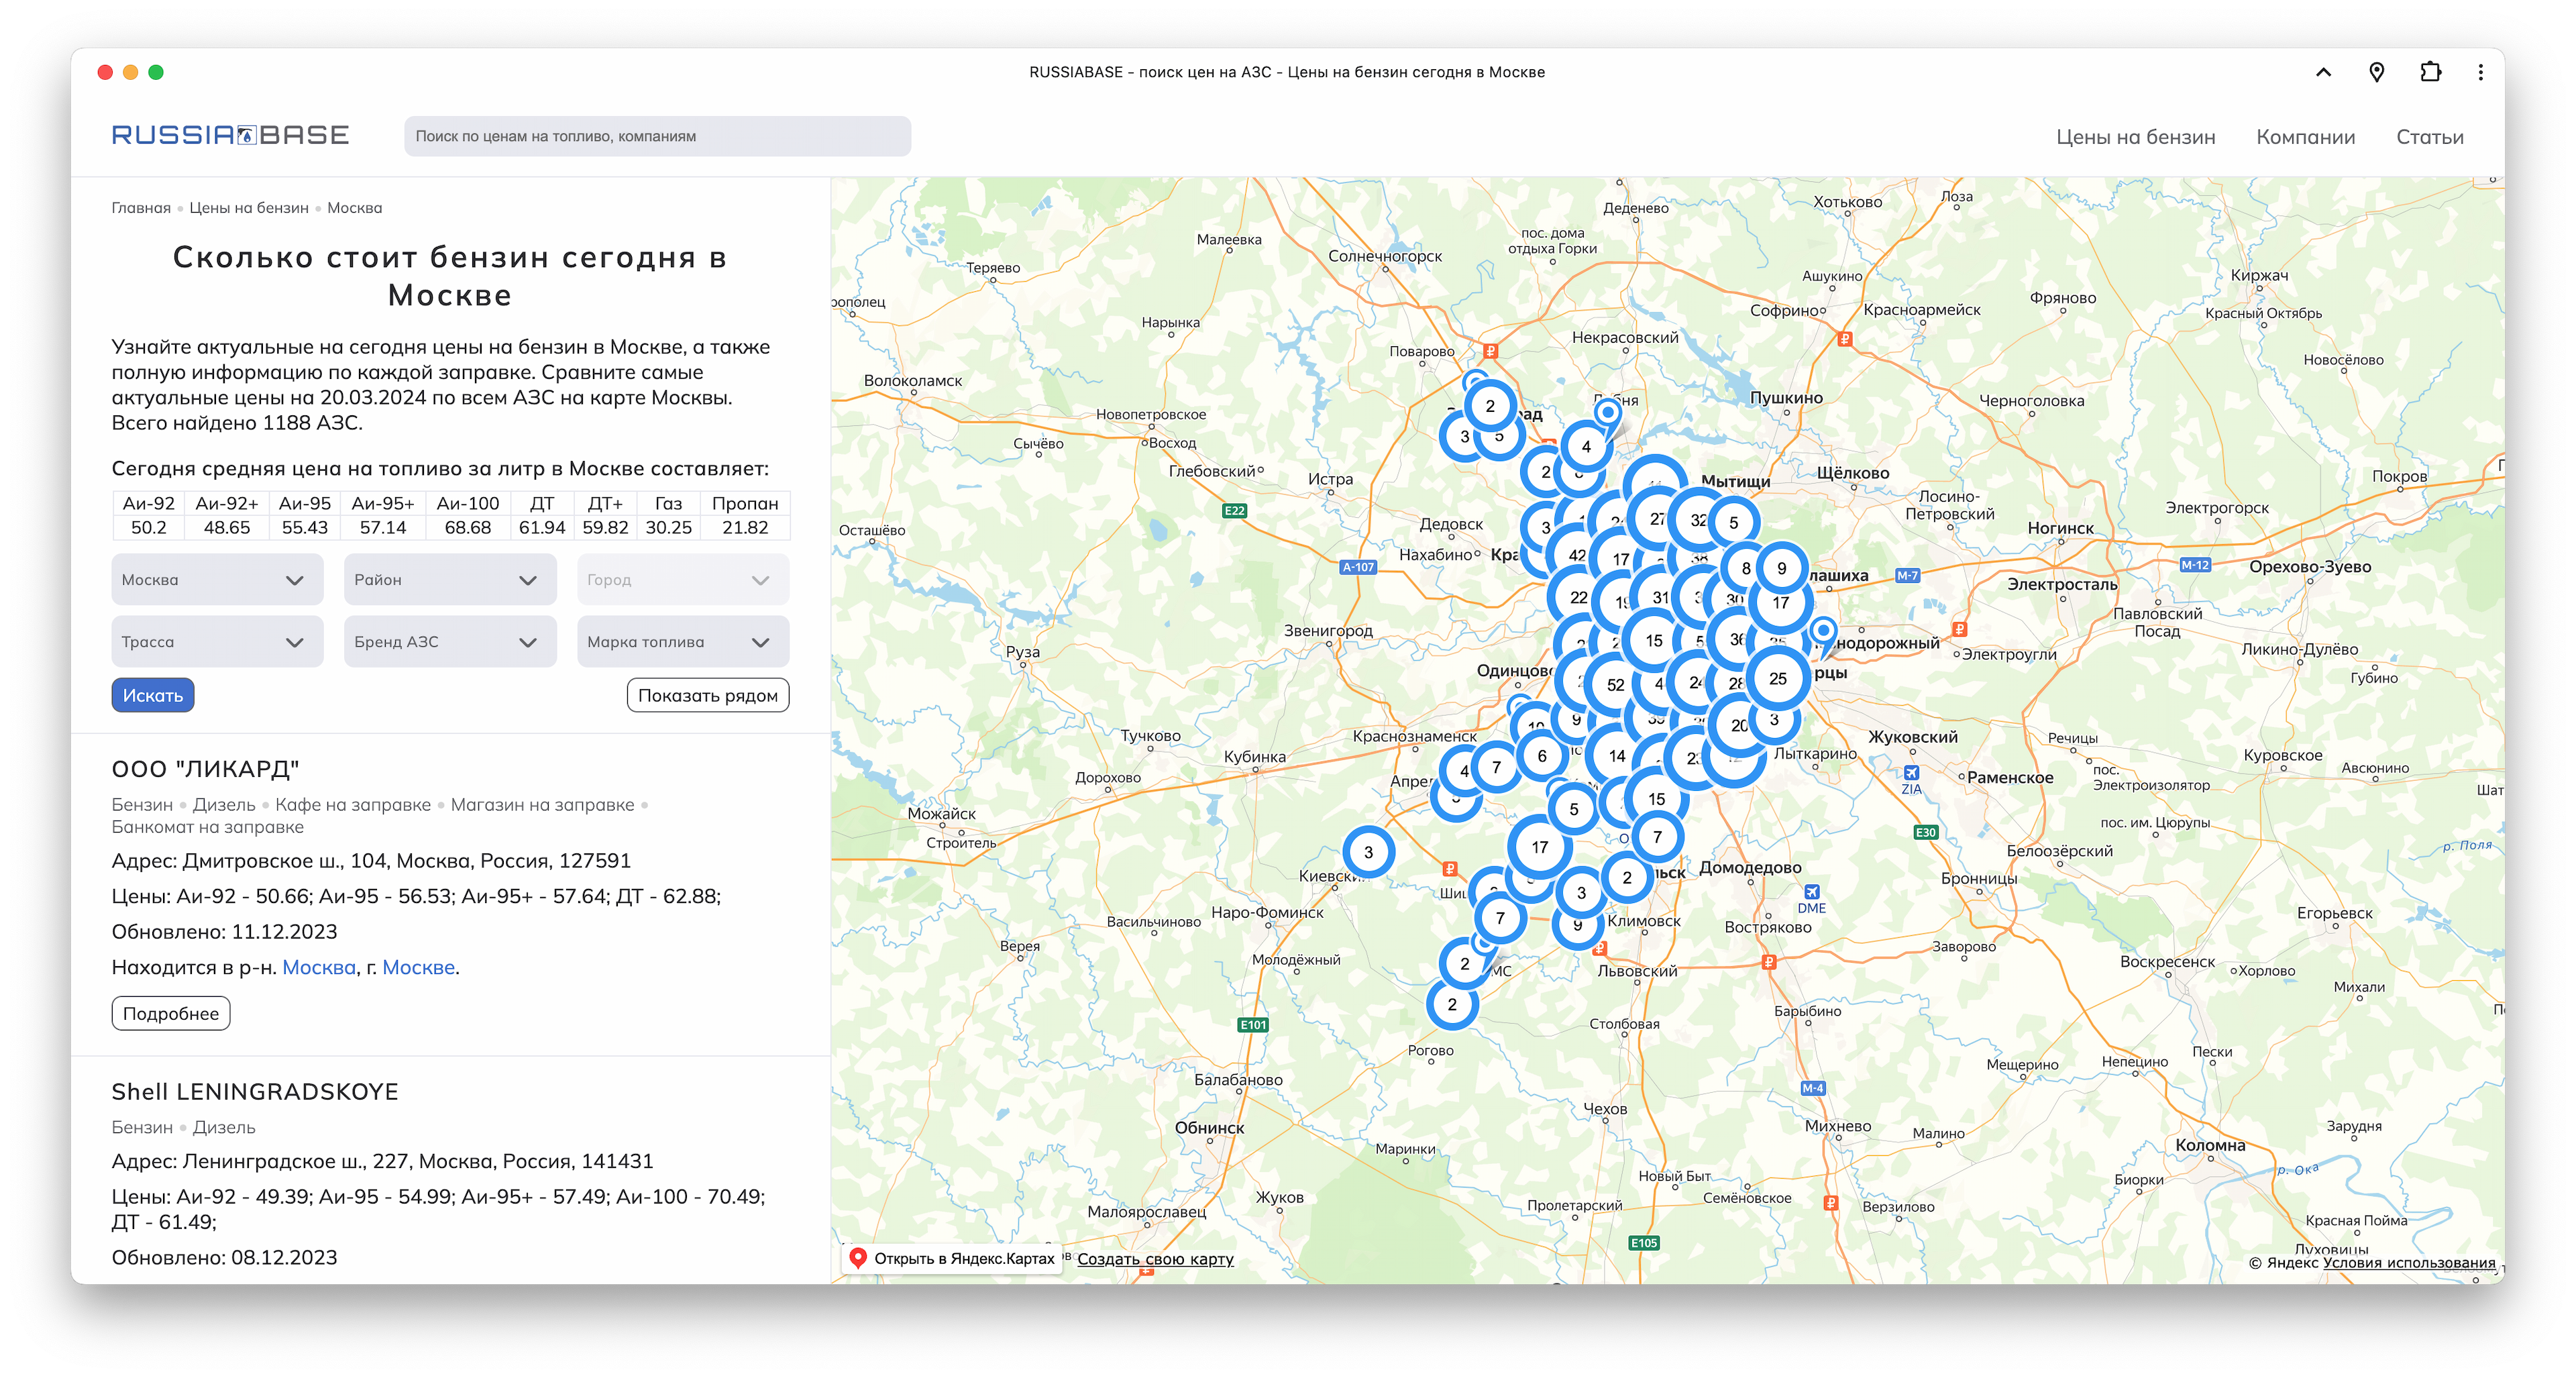Click the cluster marker 9 near Балашиха
The height and width of the screenshot is (1378, 2576).
tap(1781, 568)
